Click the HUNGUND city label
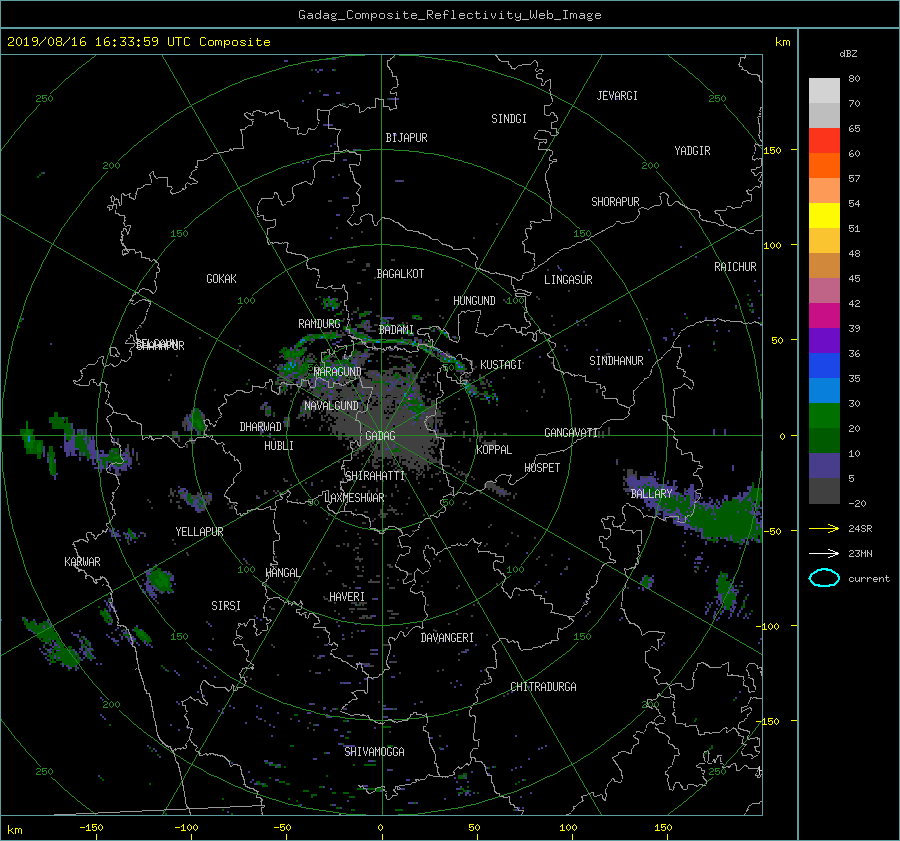 (x=474, y=301)
